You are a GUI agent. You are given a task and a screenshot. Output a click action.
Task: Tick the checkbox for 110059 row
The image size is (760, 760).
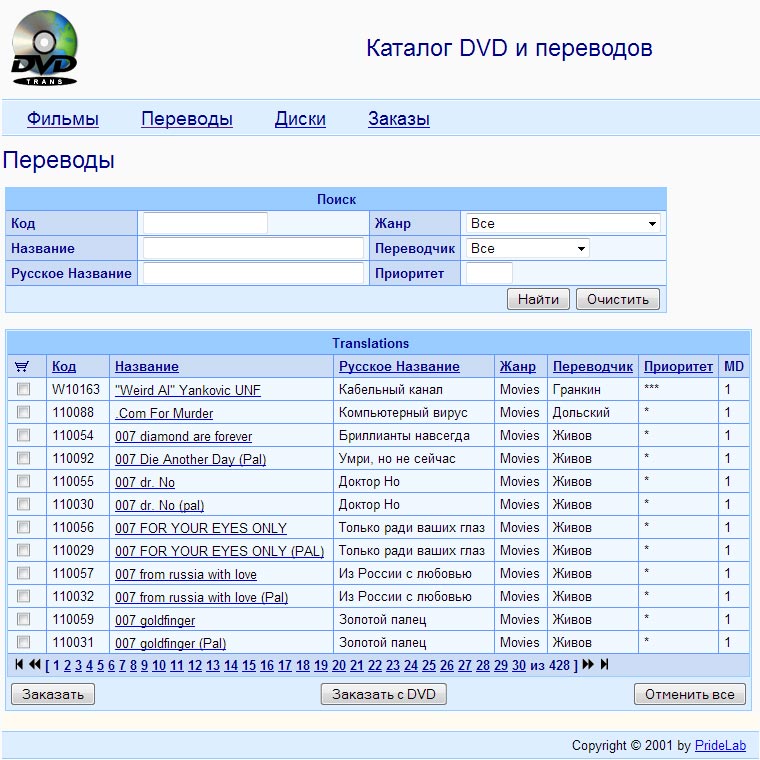23,619
